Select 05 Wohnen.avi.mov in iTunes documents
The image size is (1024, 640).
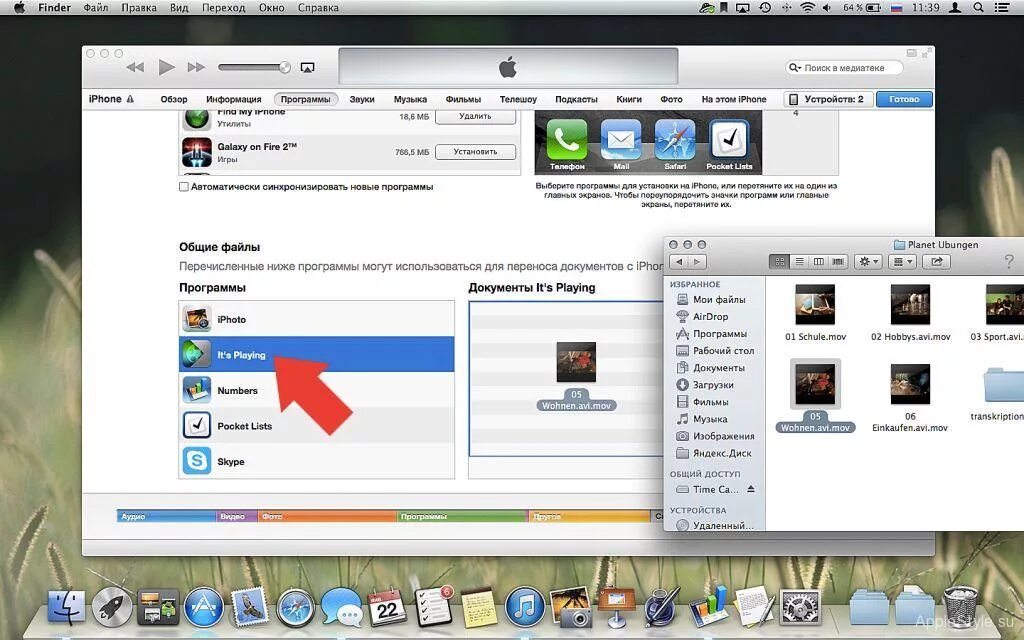pos(576,376)
